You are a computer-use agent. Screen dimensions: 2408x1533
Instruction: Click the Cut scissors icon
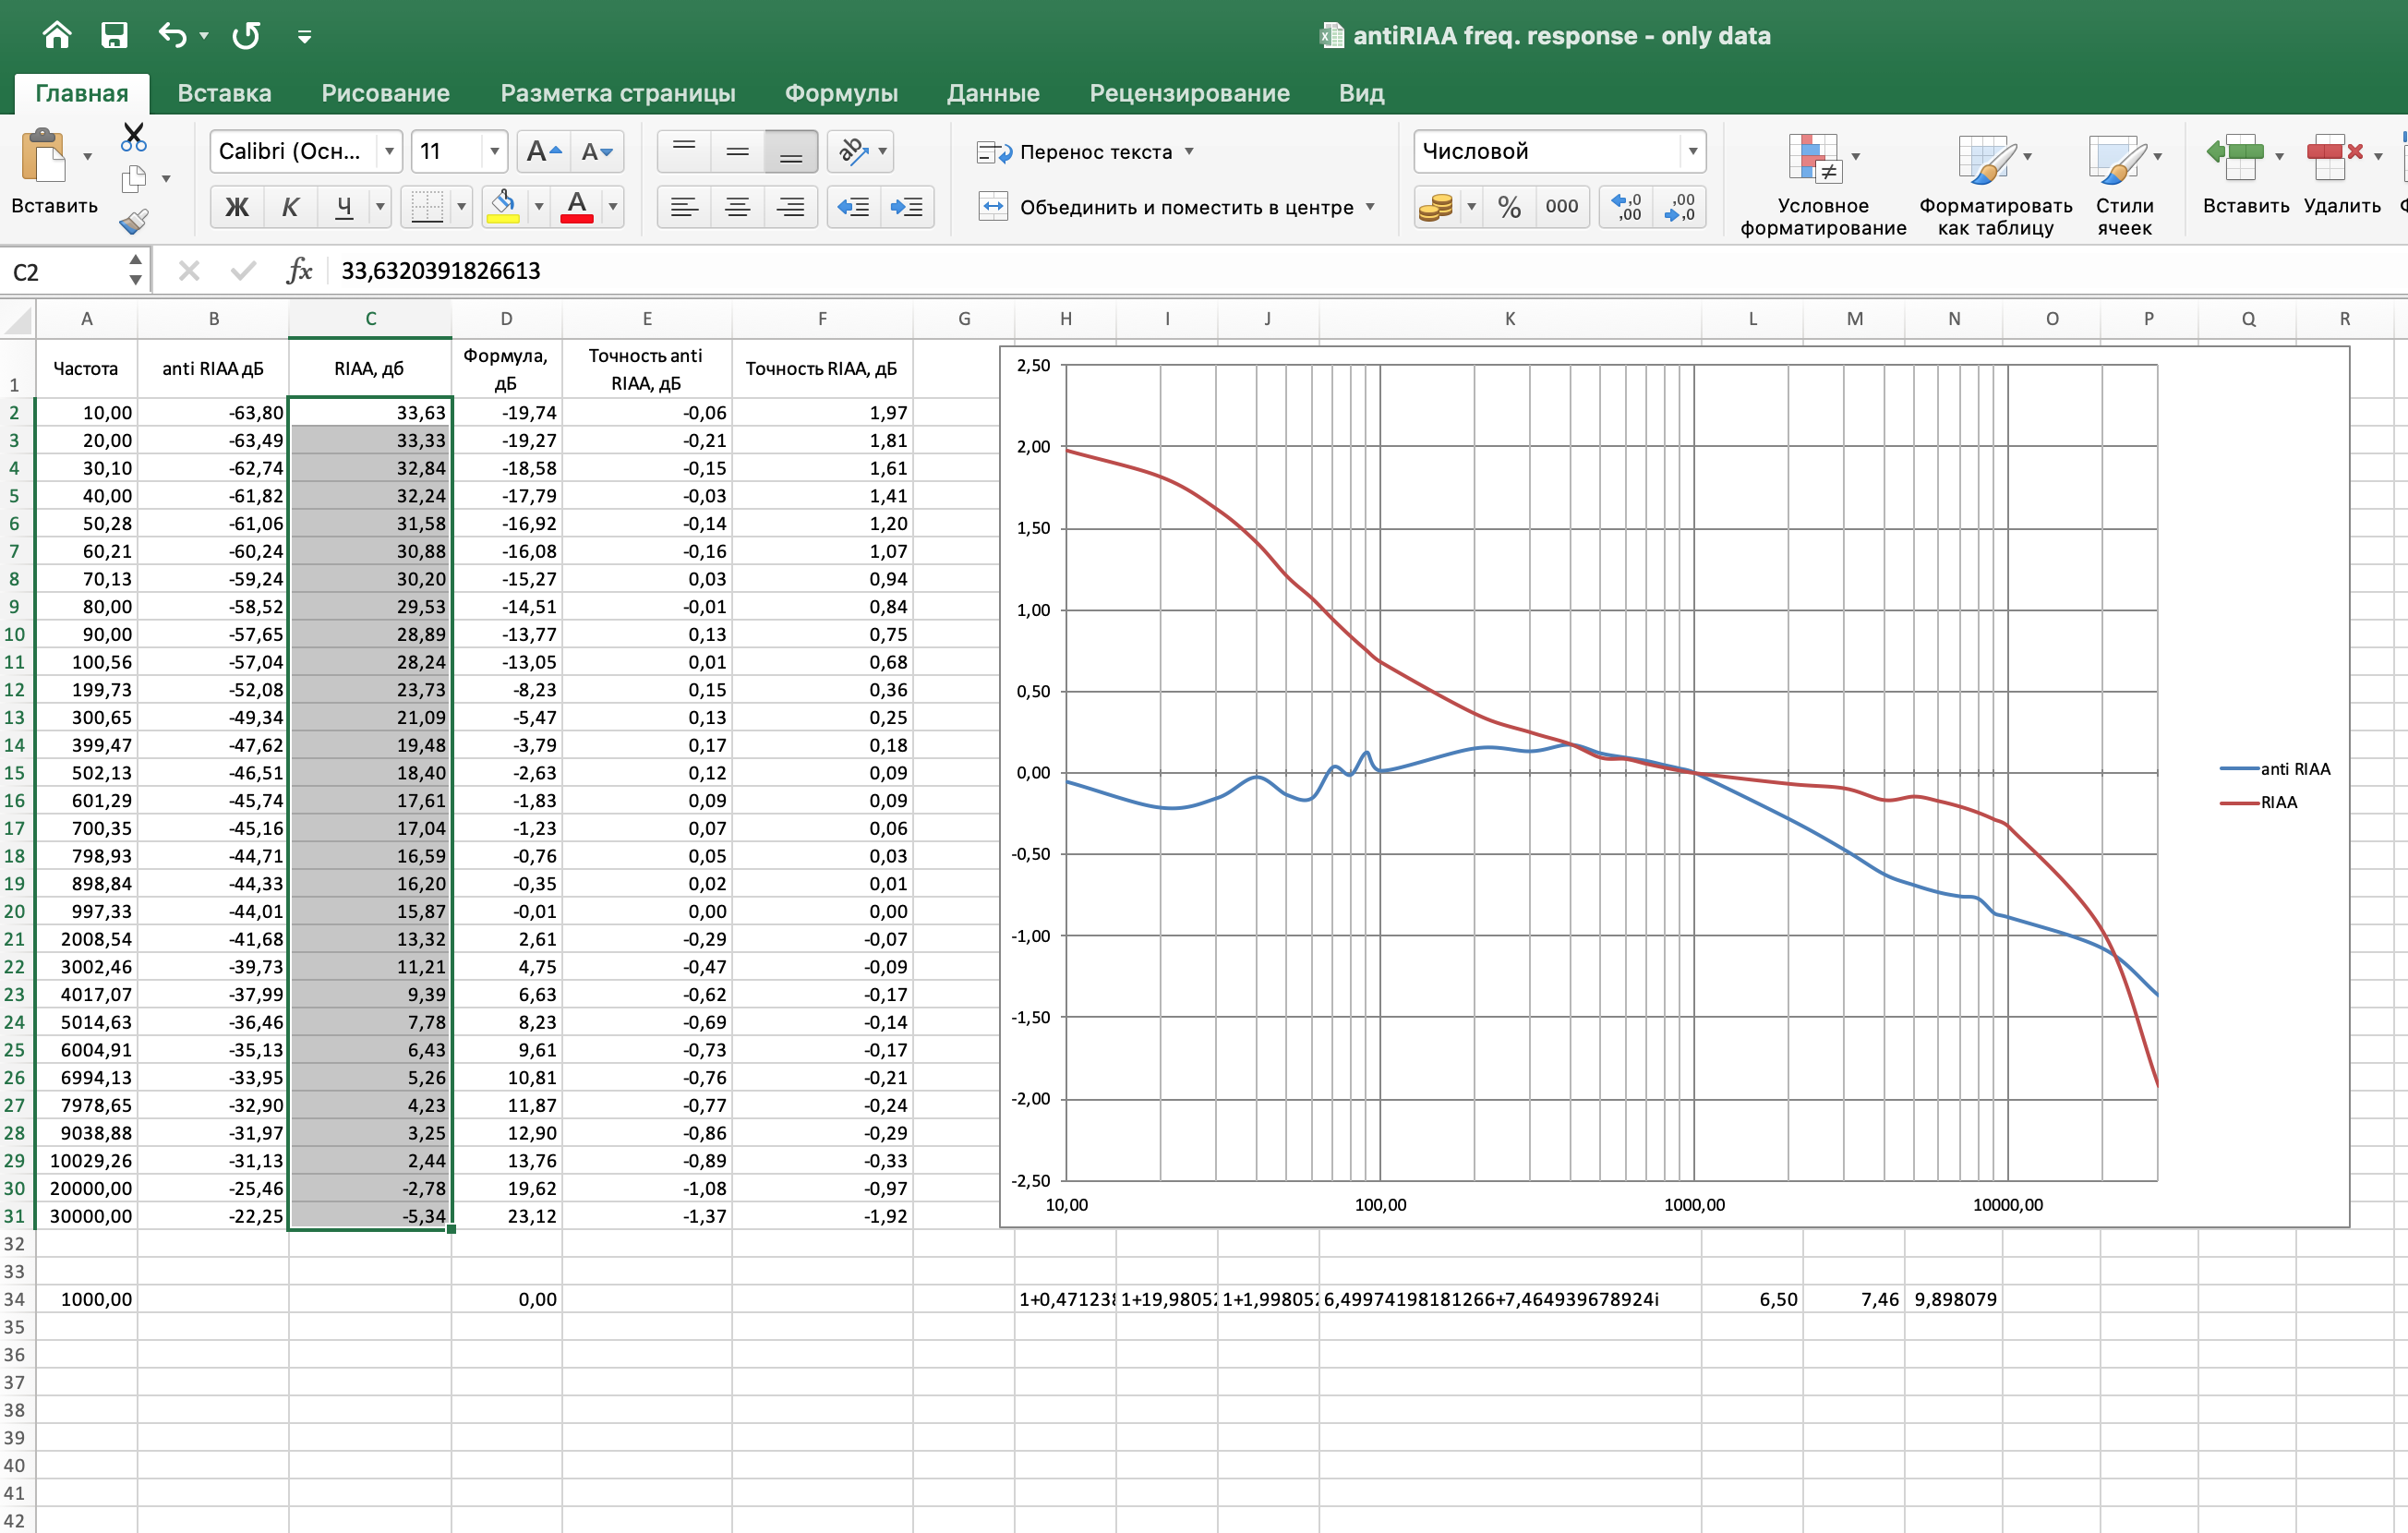coord(133,136)
